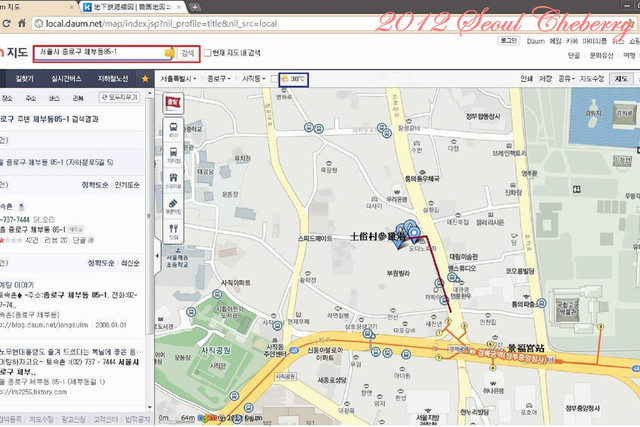Select the gas station pump icon in toolbar
Viewport: 640px width, 427px height.
pyautogui.click(x=173, y=206)
